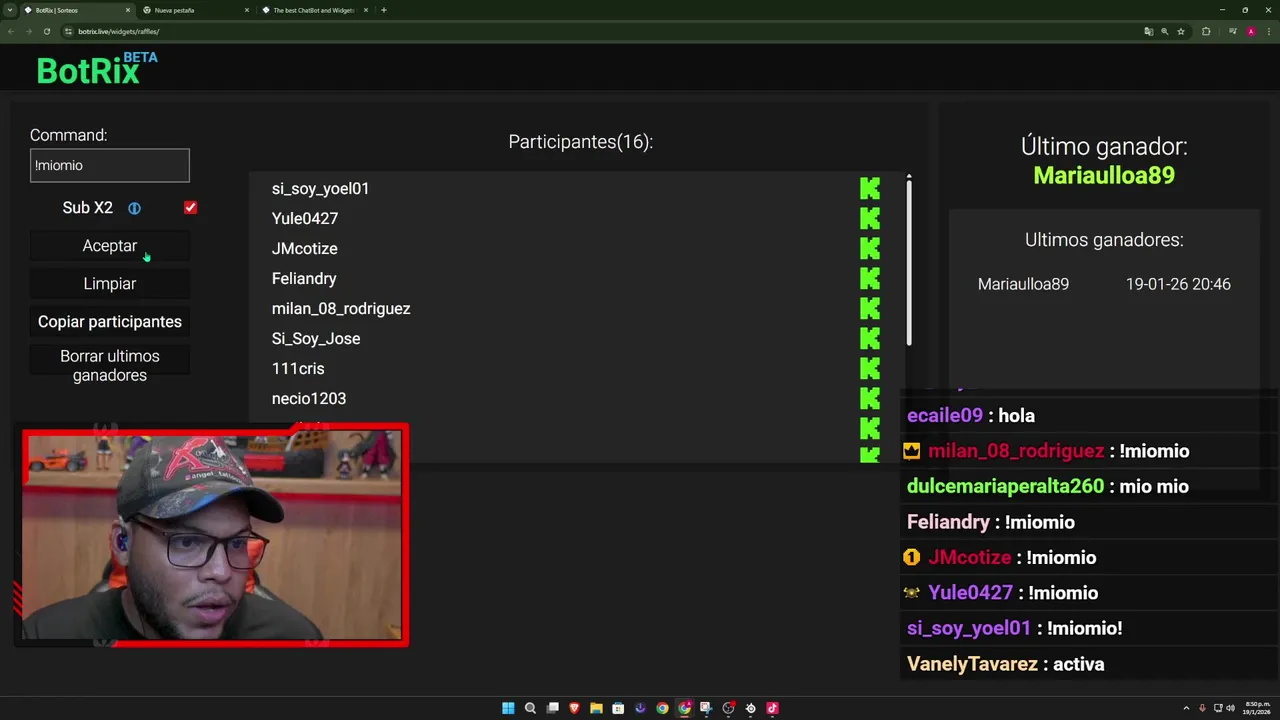This screenshot has width=1280, height=720.
Task: Click the browser address bar URL
Action: point(119,31)
